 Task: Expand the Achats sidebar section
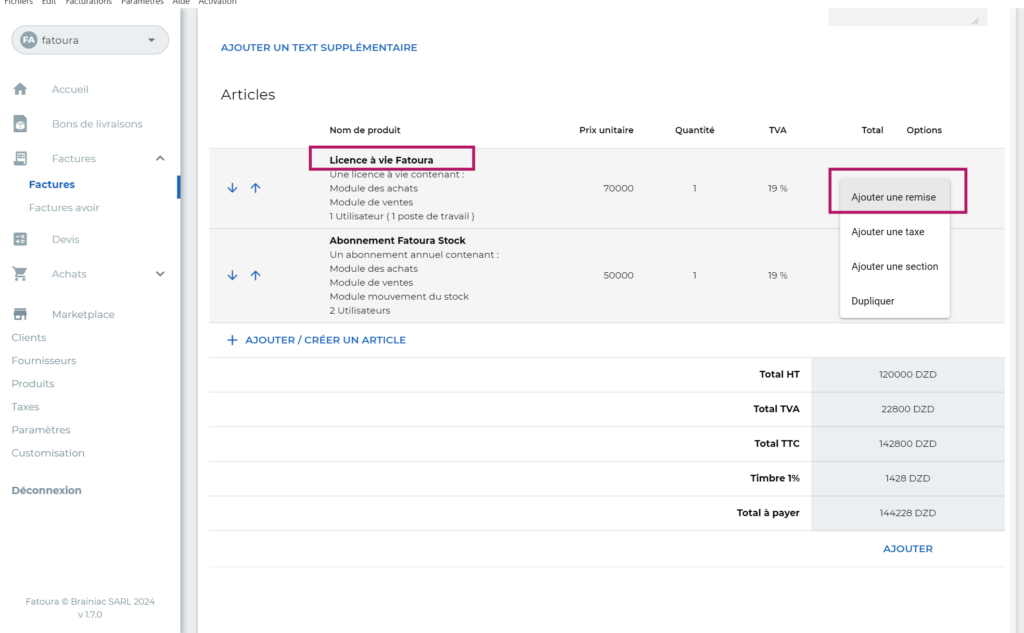(160, 274)
